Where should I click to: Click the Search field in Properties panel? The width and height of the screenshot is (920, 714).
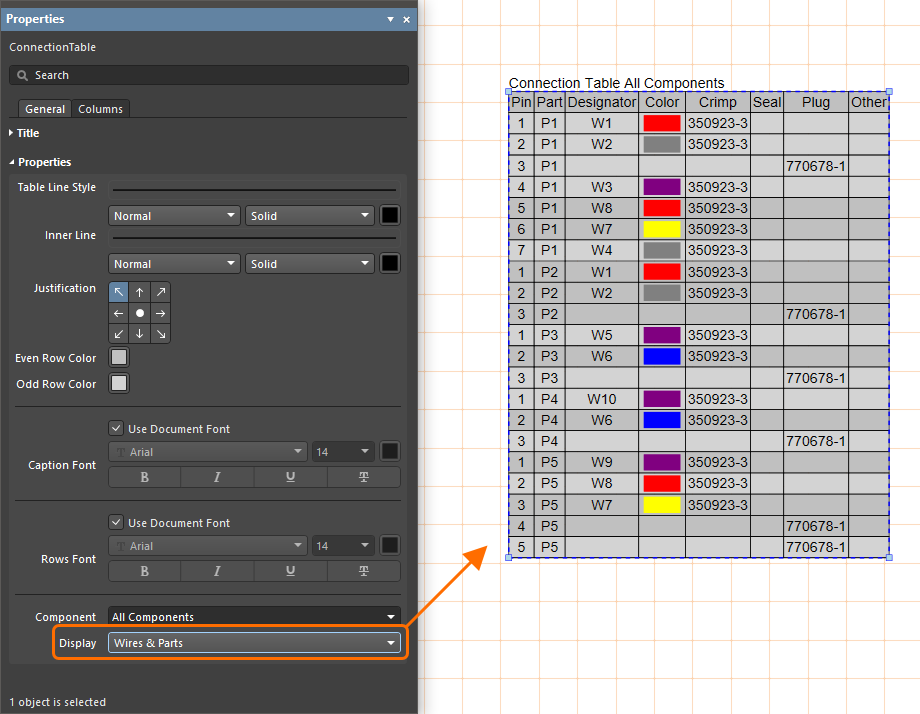[209, 75]
